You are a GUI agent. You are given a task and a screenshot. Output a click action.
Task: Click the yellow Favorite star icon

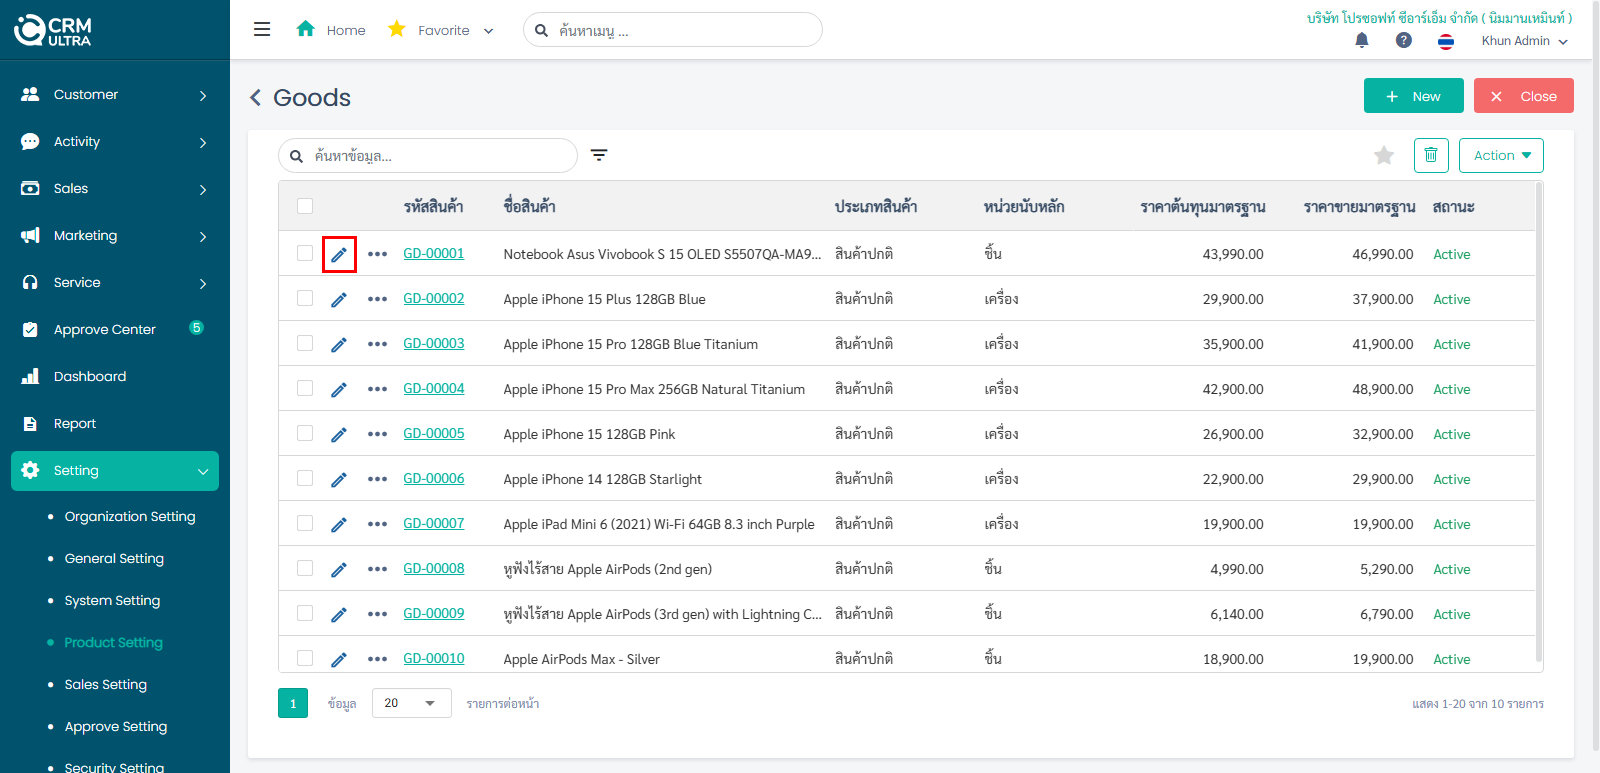tap(397, 29)
